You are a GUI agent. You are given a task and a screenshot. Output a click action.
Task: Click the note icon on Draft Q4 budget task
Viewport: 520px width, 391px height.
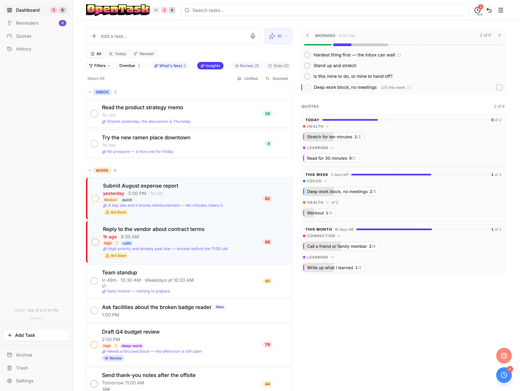point(116,346)
